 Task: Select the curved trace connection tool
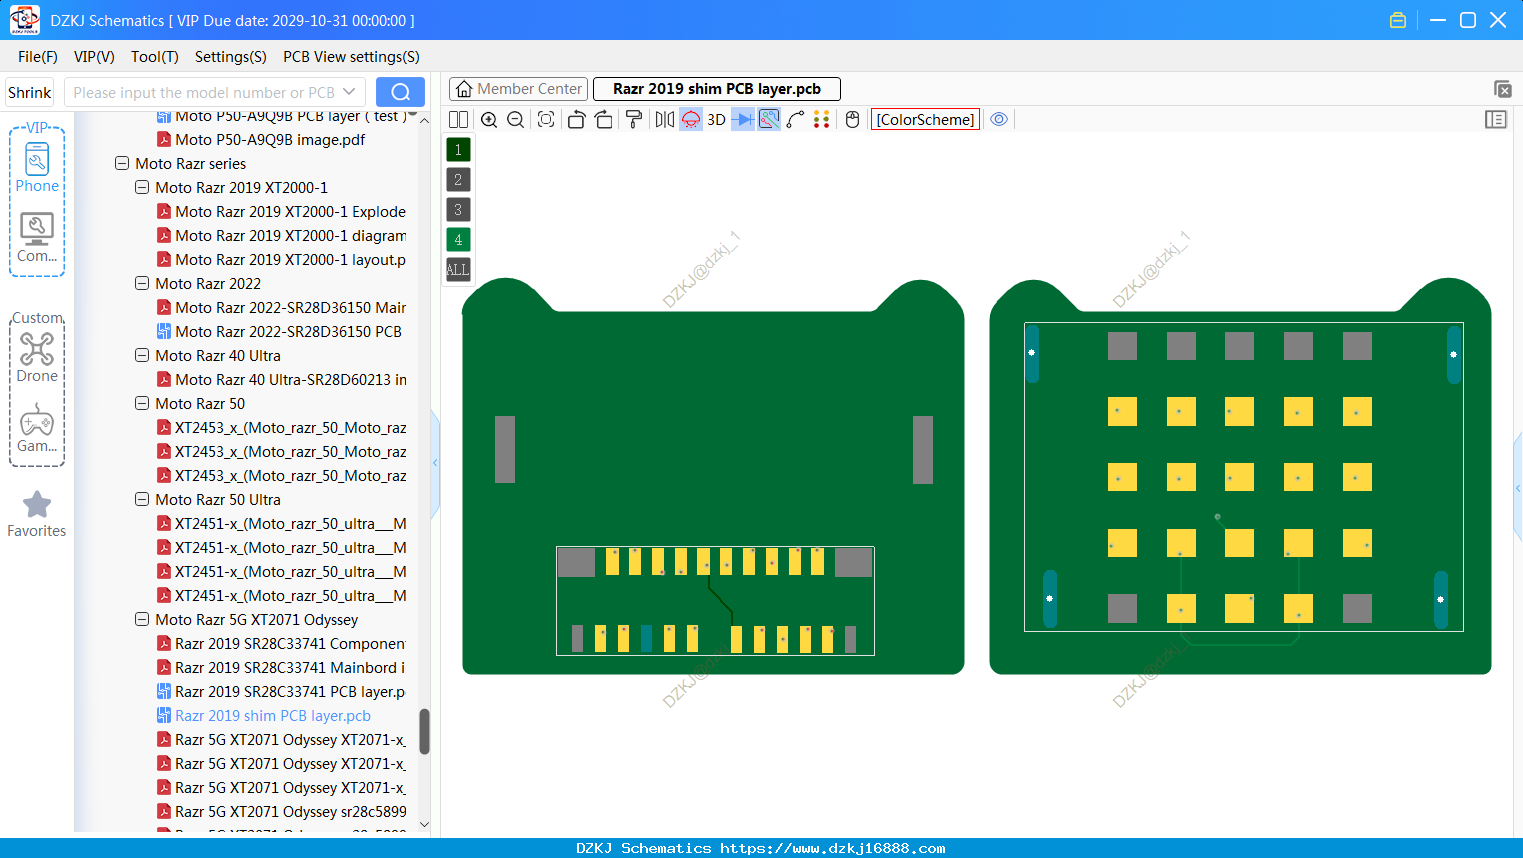795,120
